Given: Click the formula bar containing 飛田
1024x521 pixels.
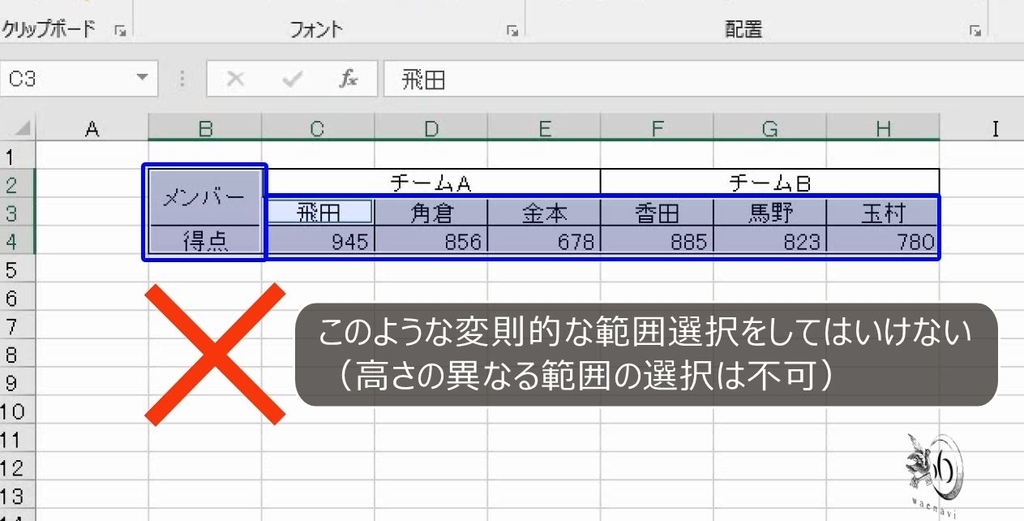Looking at the screenshot, I should (704, 79).
